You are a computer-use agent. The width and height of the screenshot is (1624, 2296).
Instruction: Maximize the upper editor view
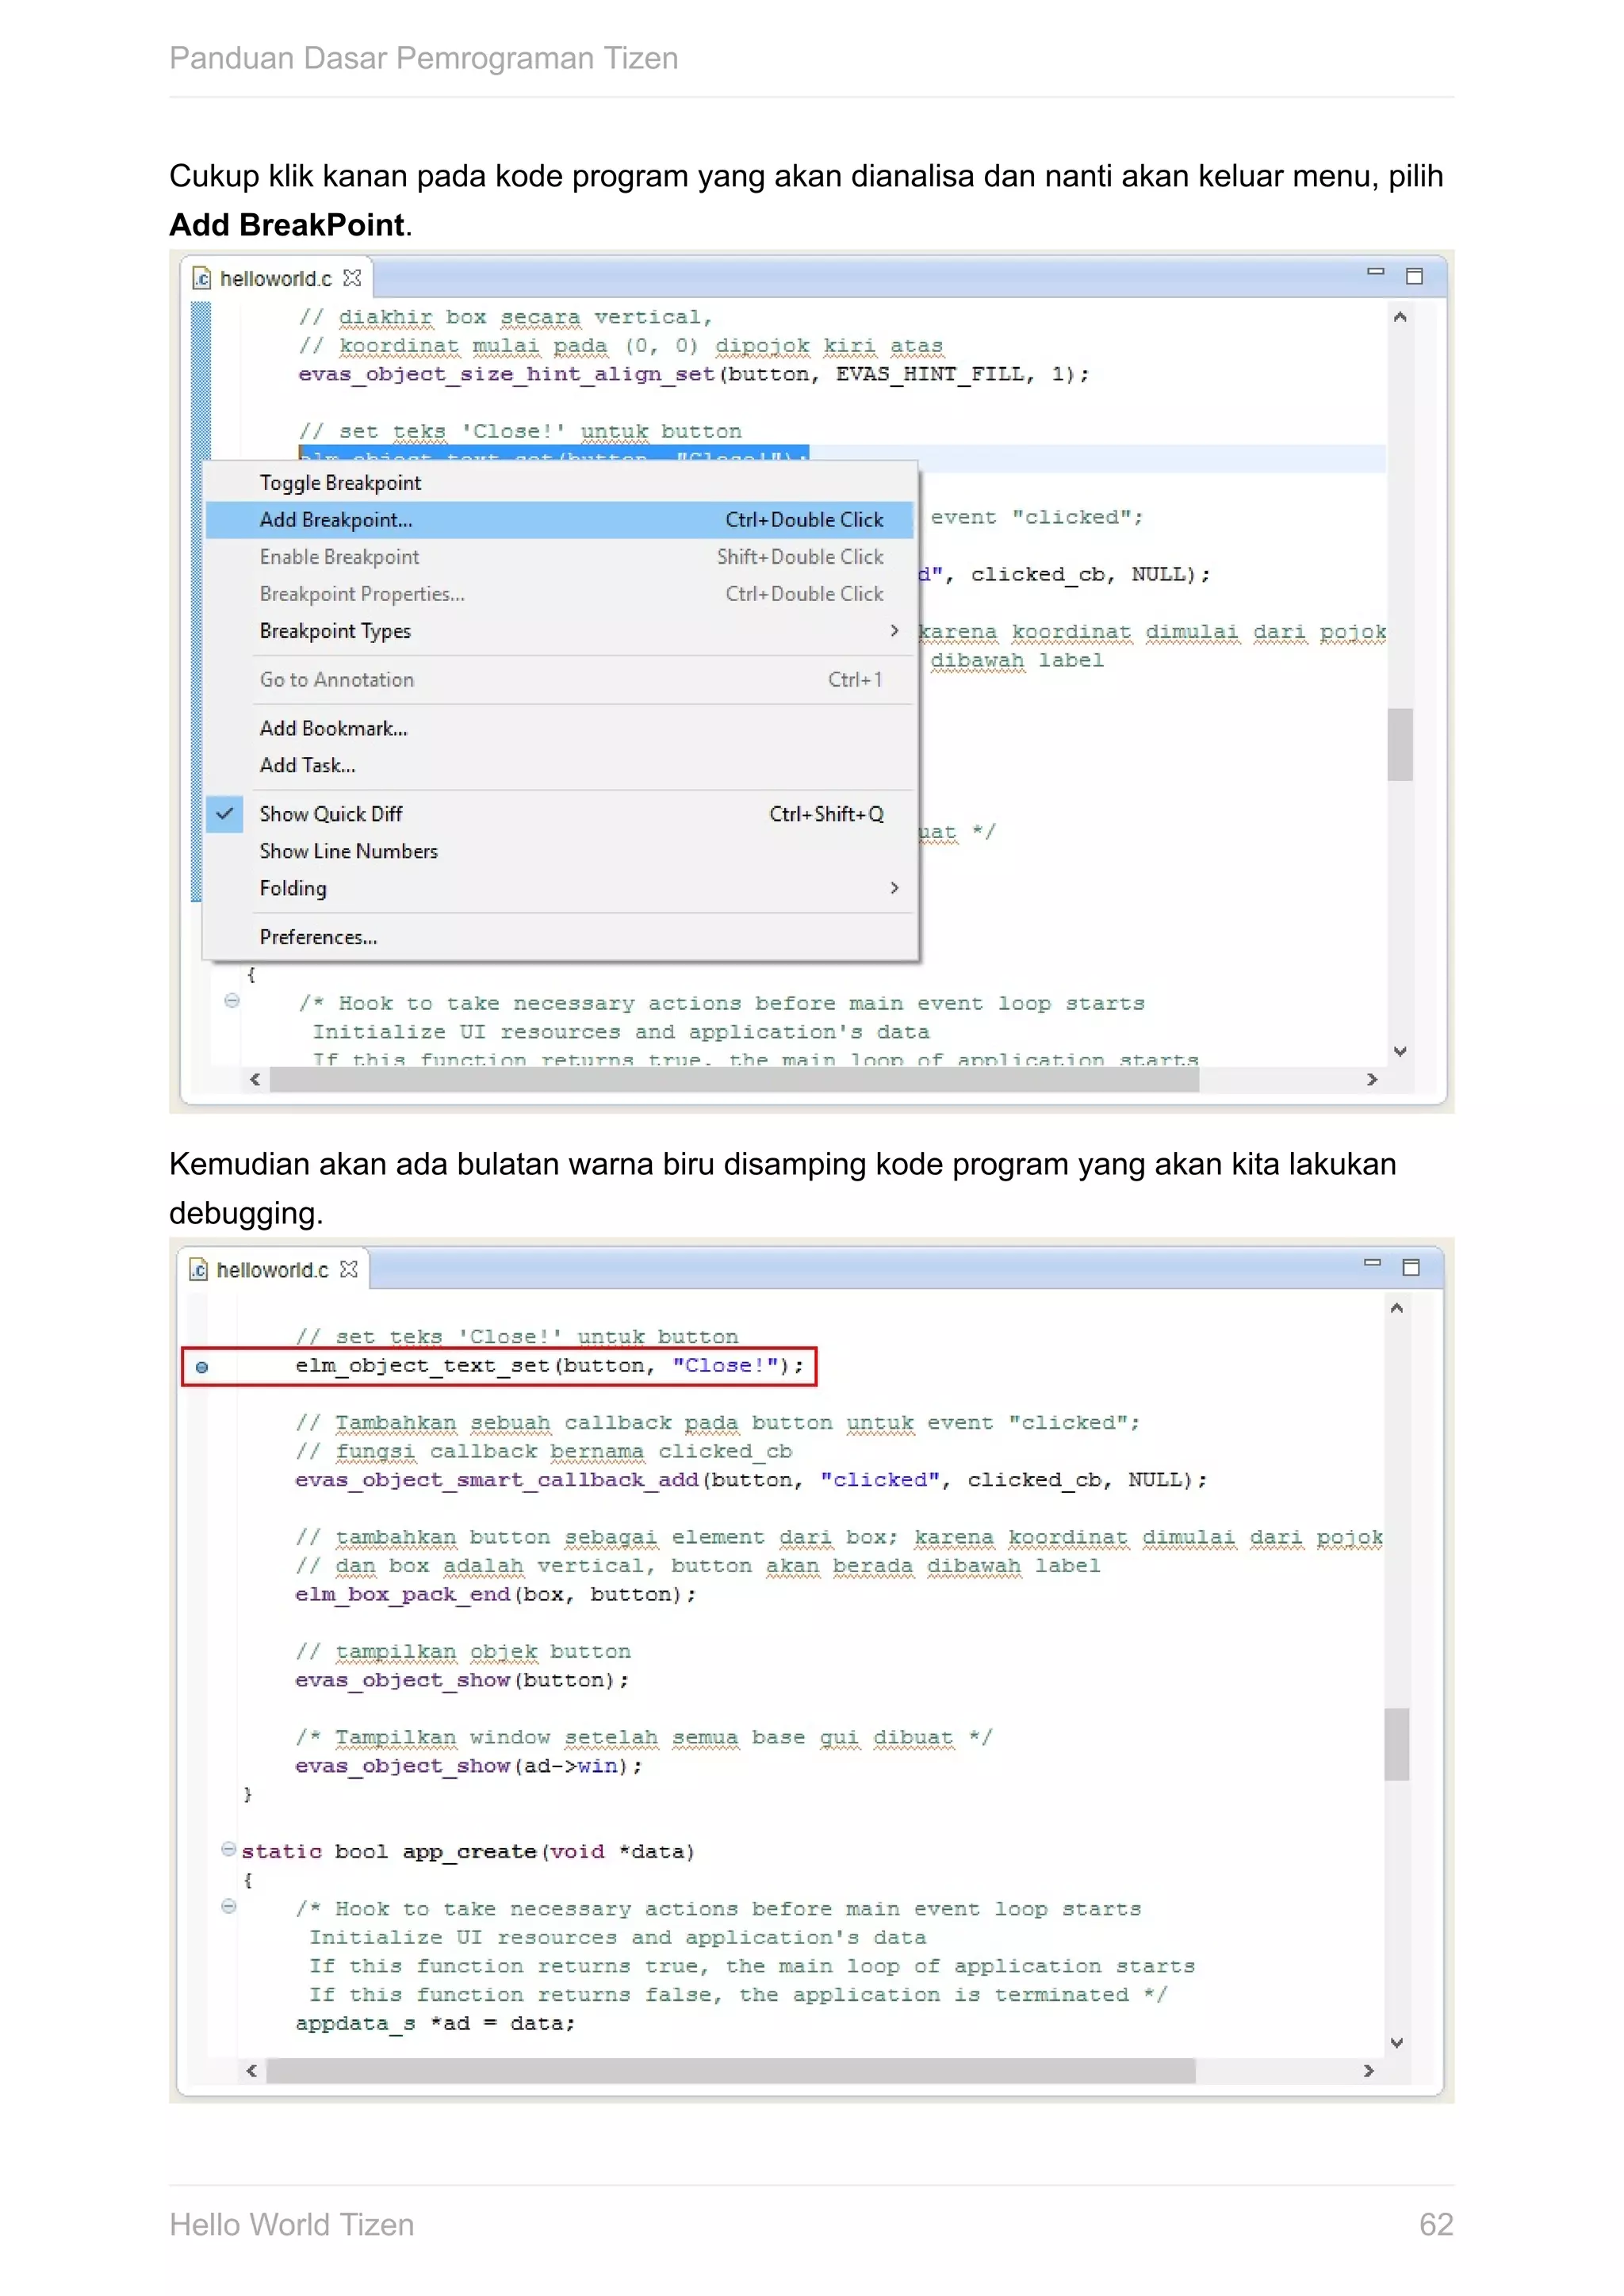pyautogui.click(x=1414, y=276)
